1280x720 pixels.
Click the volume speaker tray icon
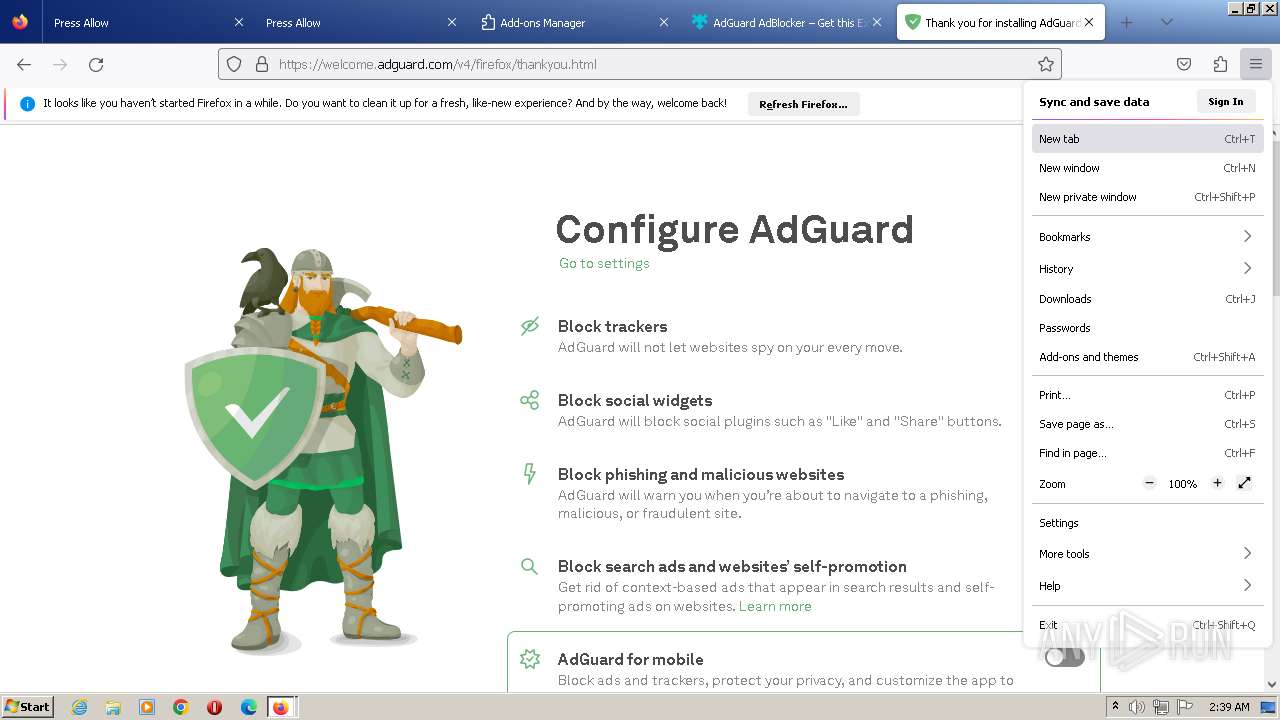[1137, 707]
